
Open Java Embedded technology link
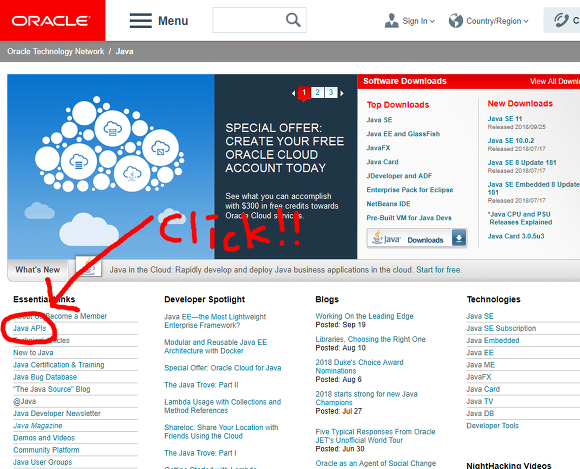493,341
